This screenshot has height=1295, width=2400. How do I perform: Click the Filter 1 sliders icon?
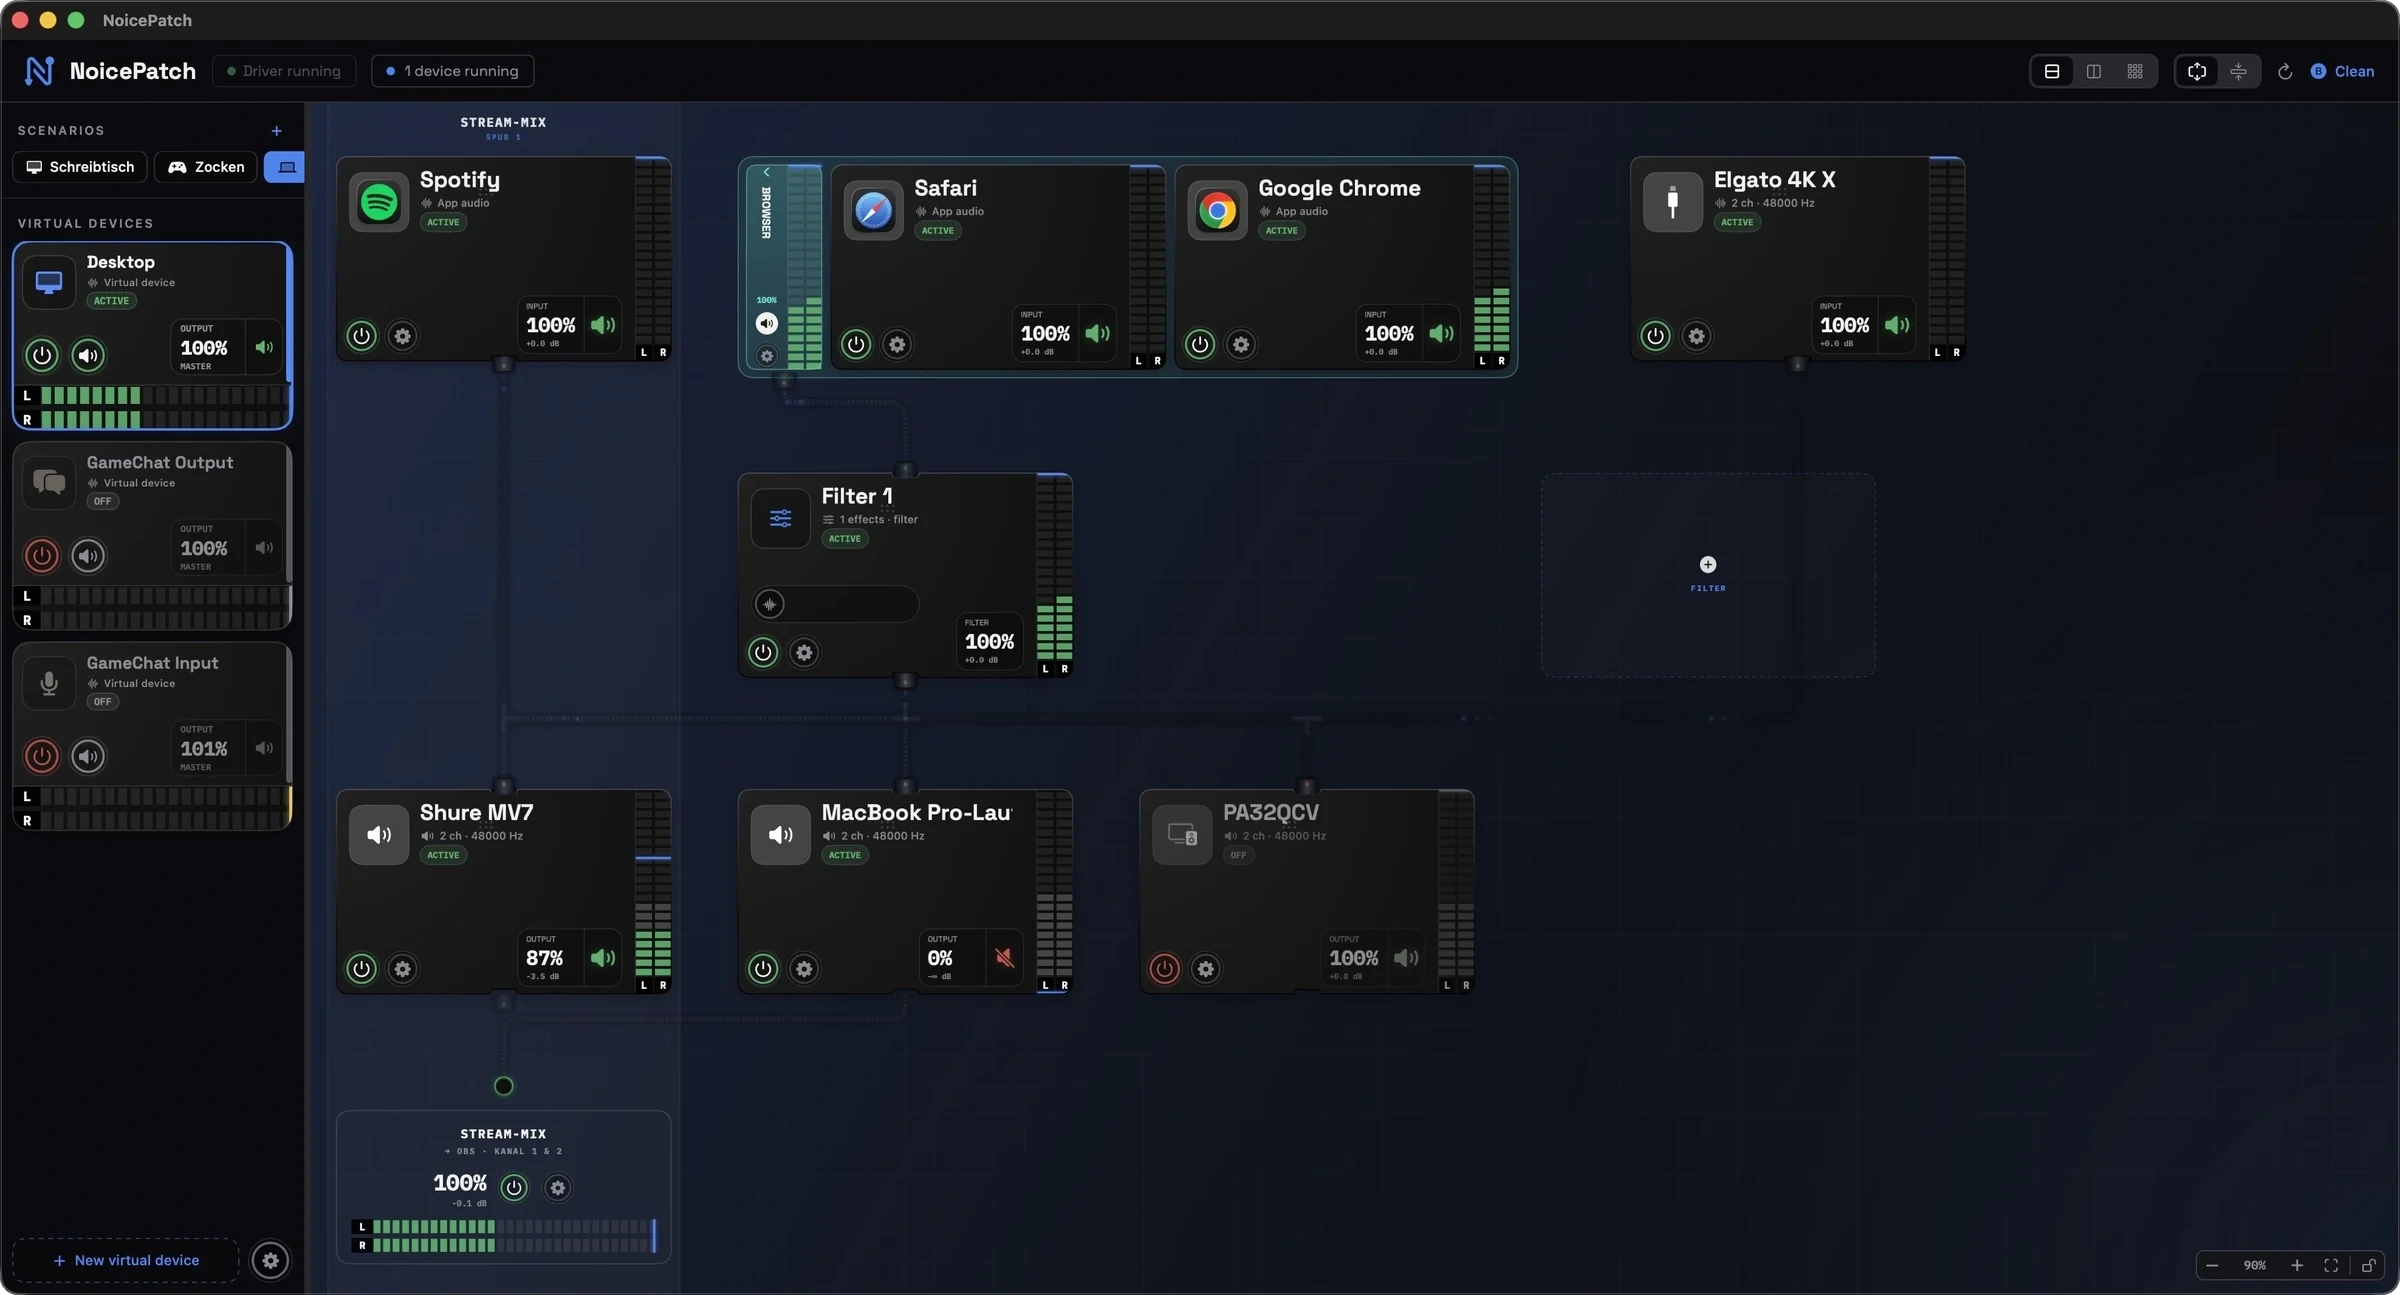point(781,518)
